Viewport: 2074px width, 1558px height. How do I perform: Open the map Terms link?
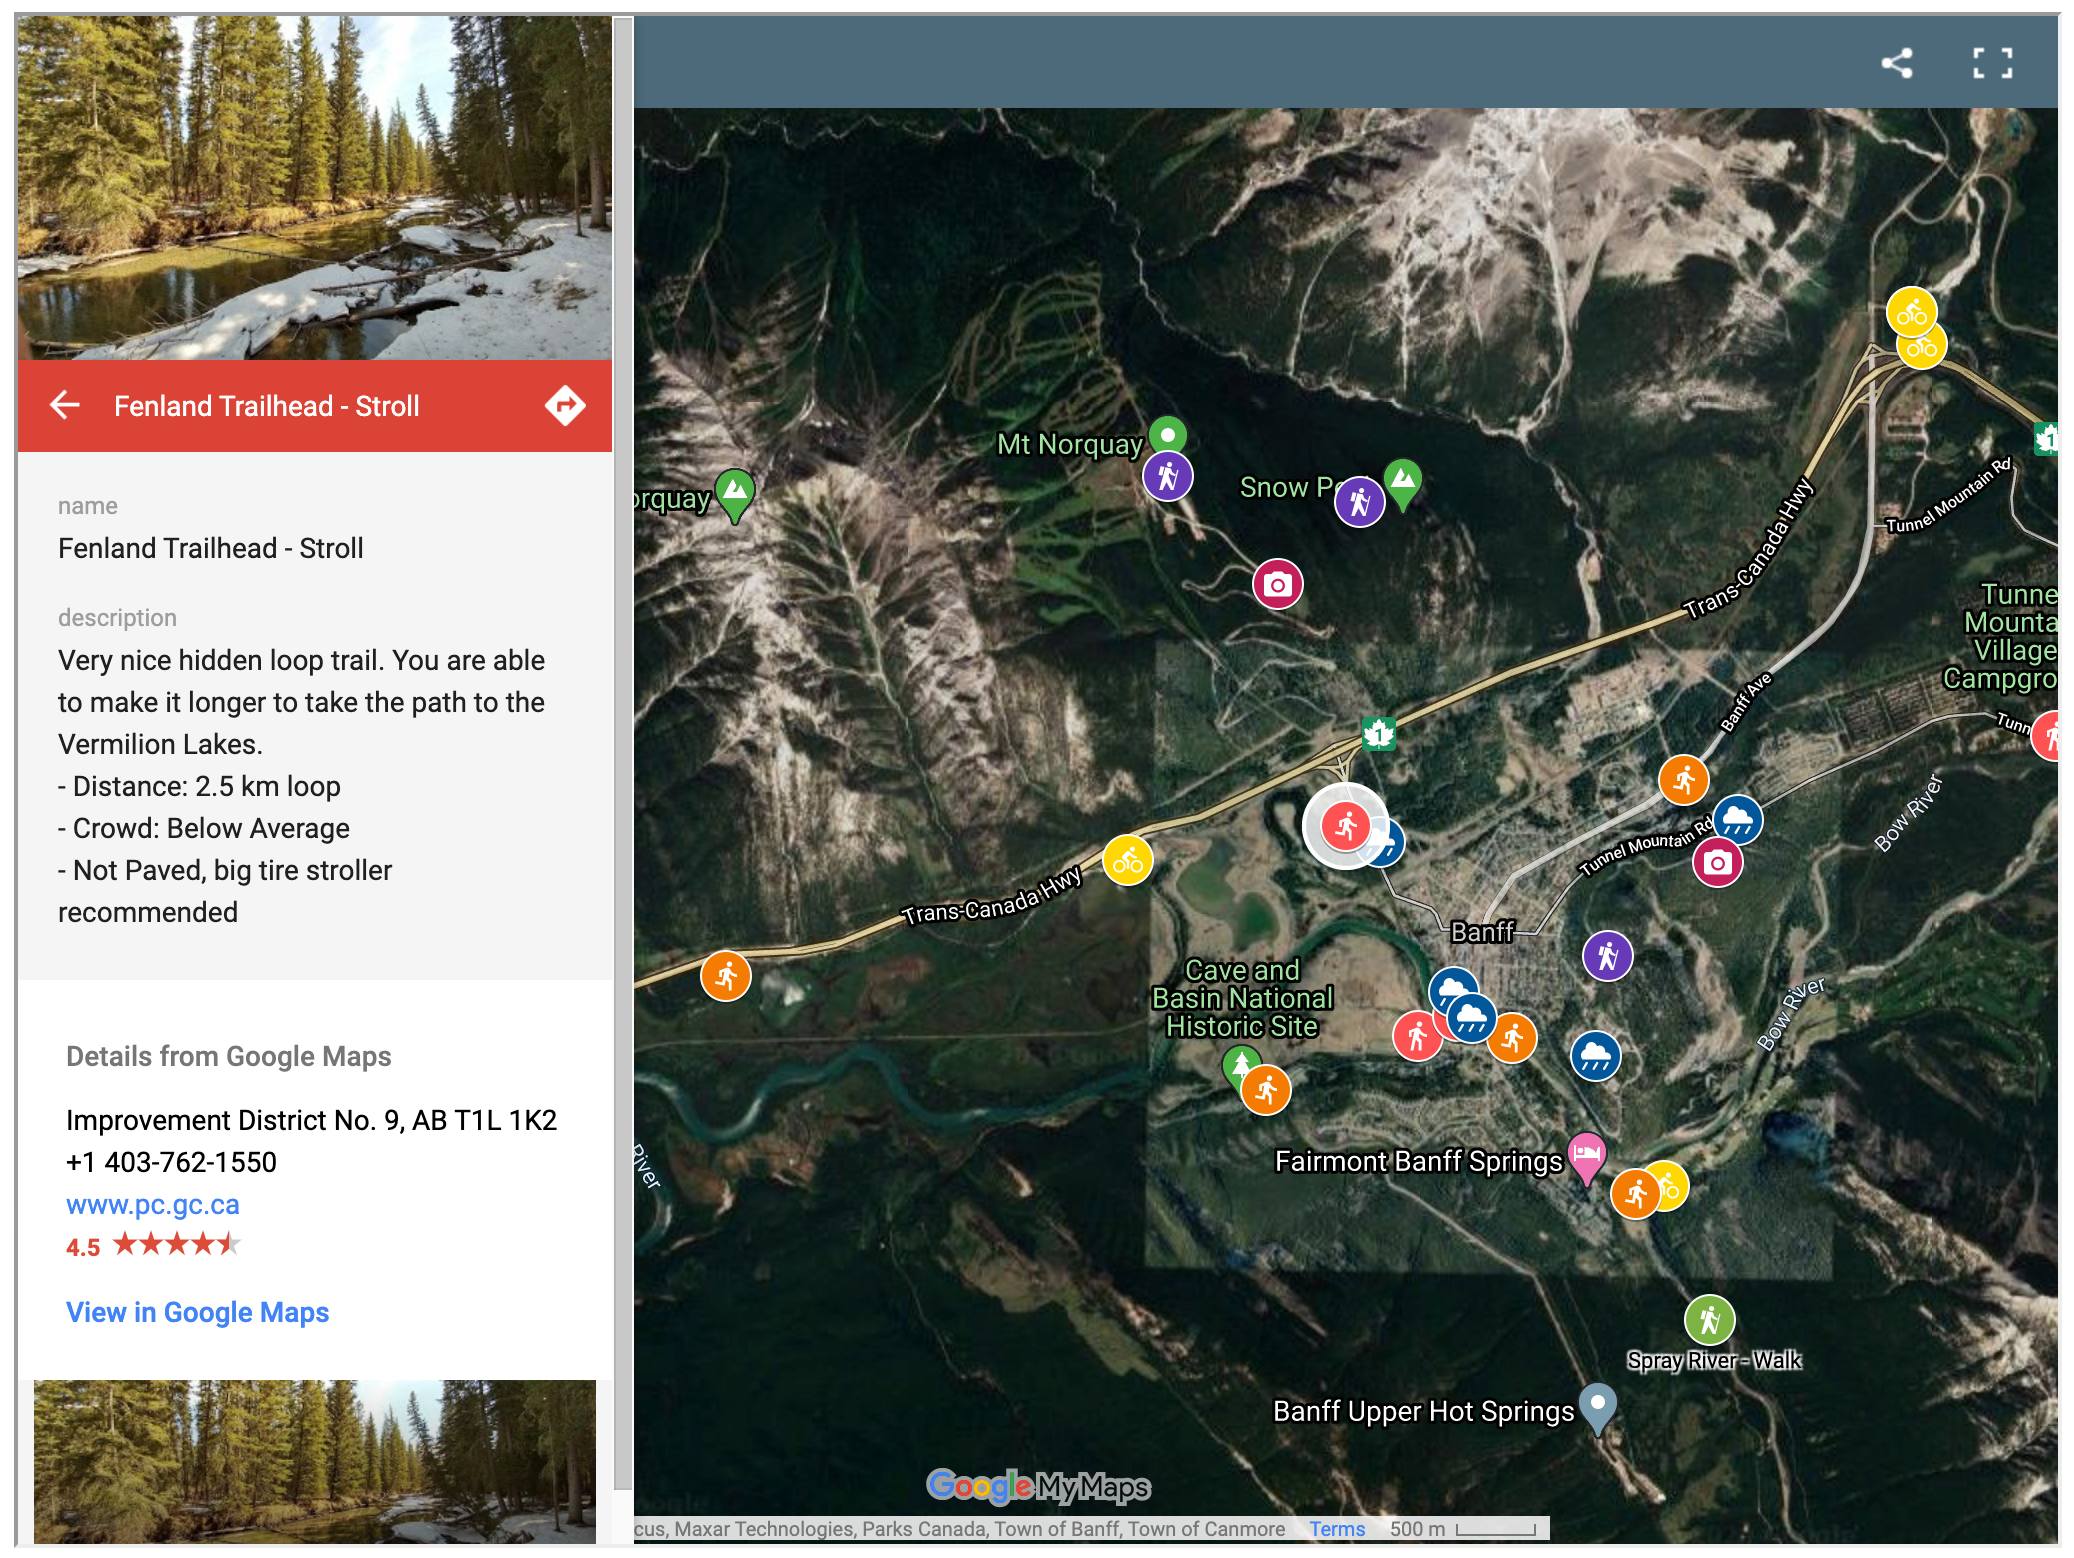click(1337, 1528)
